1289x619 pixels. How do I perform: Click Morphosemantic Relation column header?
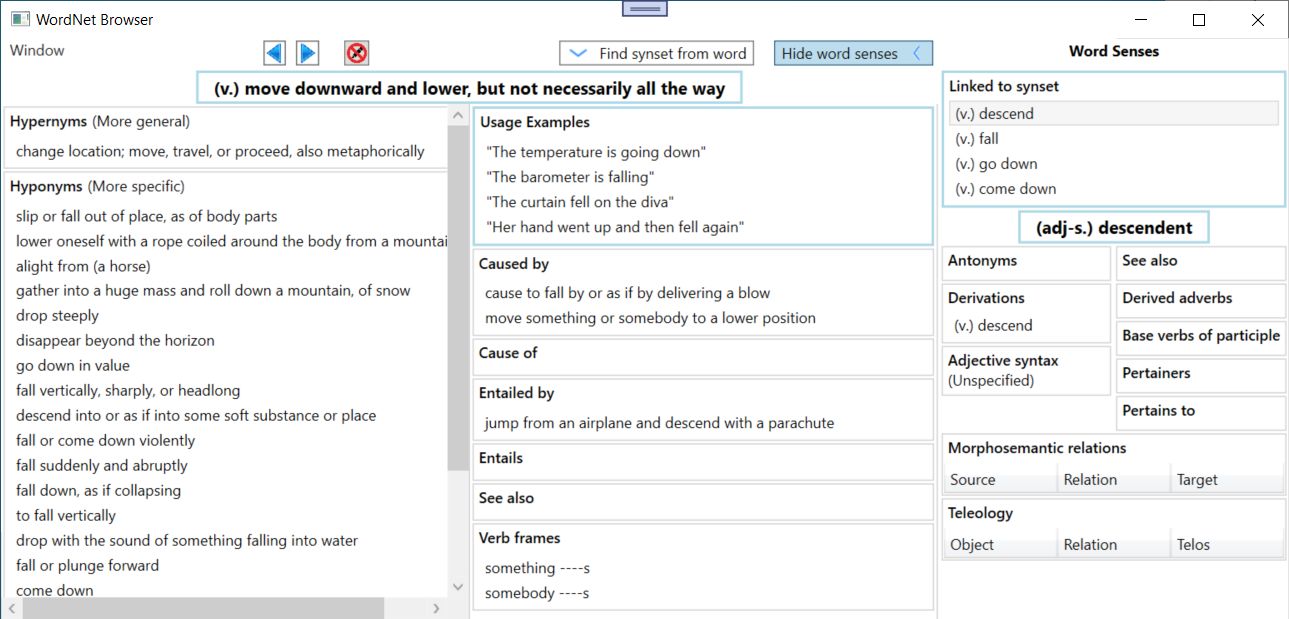point(1113,480)
